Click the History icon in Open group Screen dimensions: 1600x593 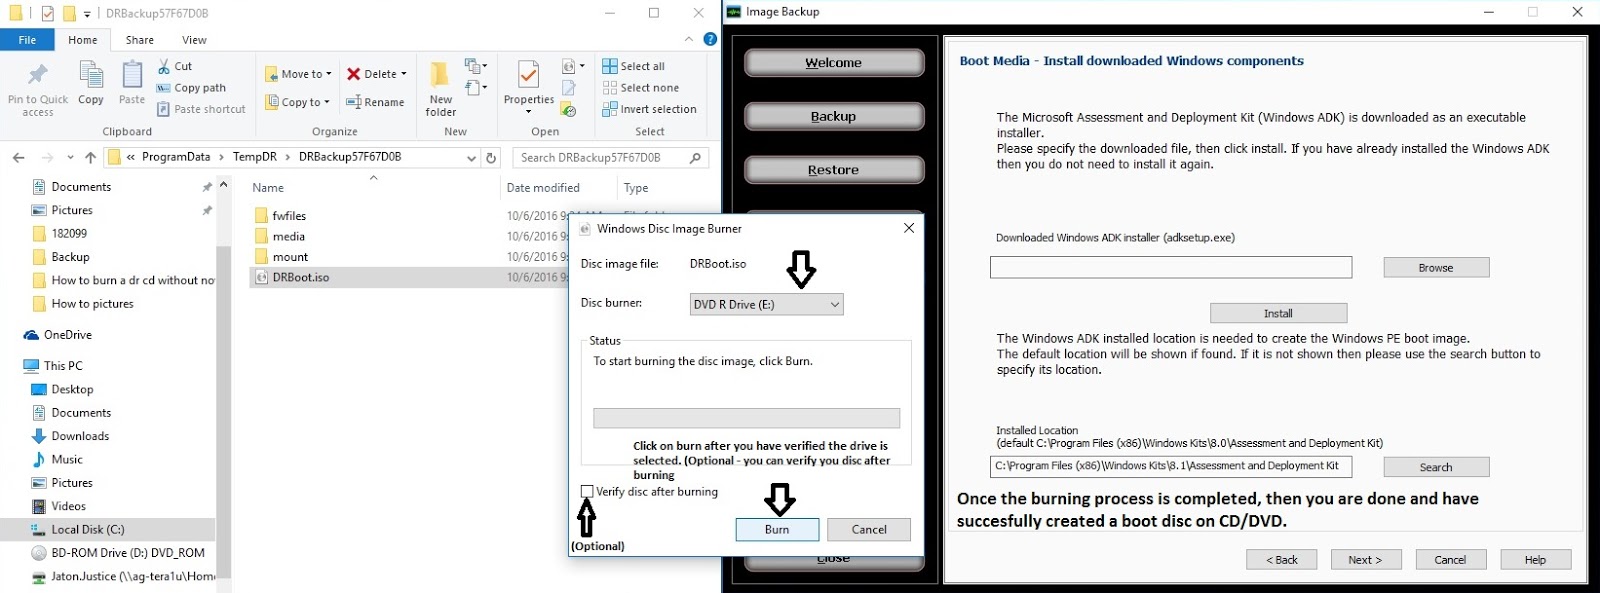coord(569,110)
